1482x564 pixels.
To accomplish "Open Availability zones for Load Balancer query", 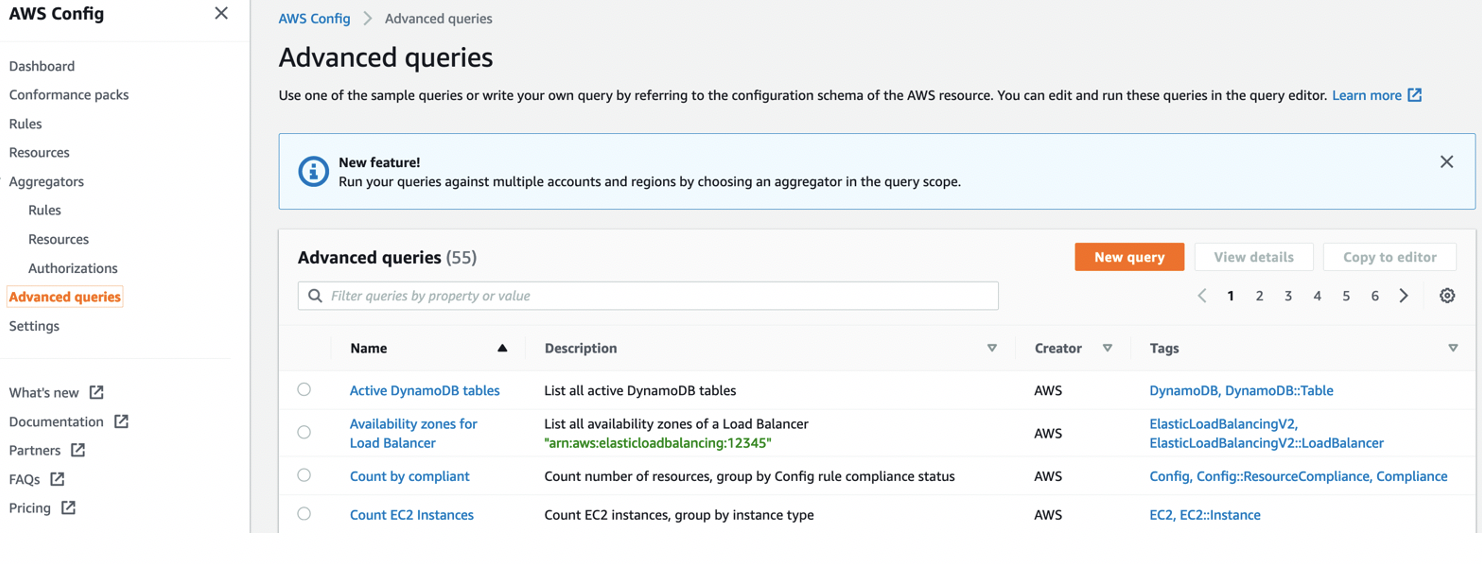I will coord(413,433).
